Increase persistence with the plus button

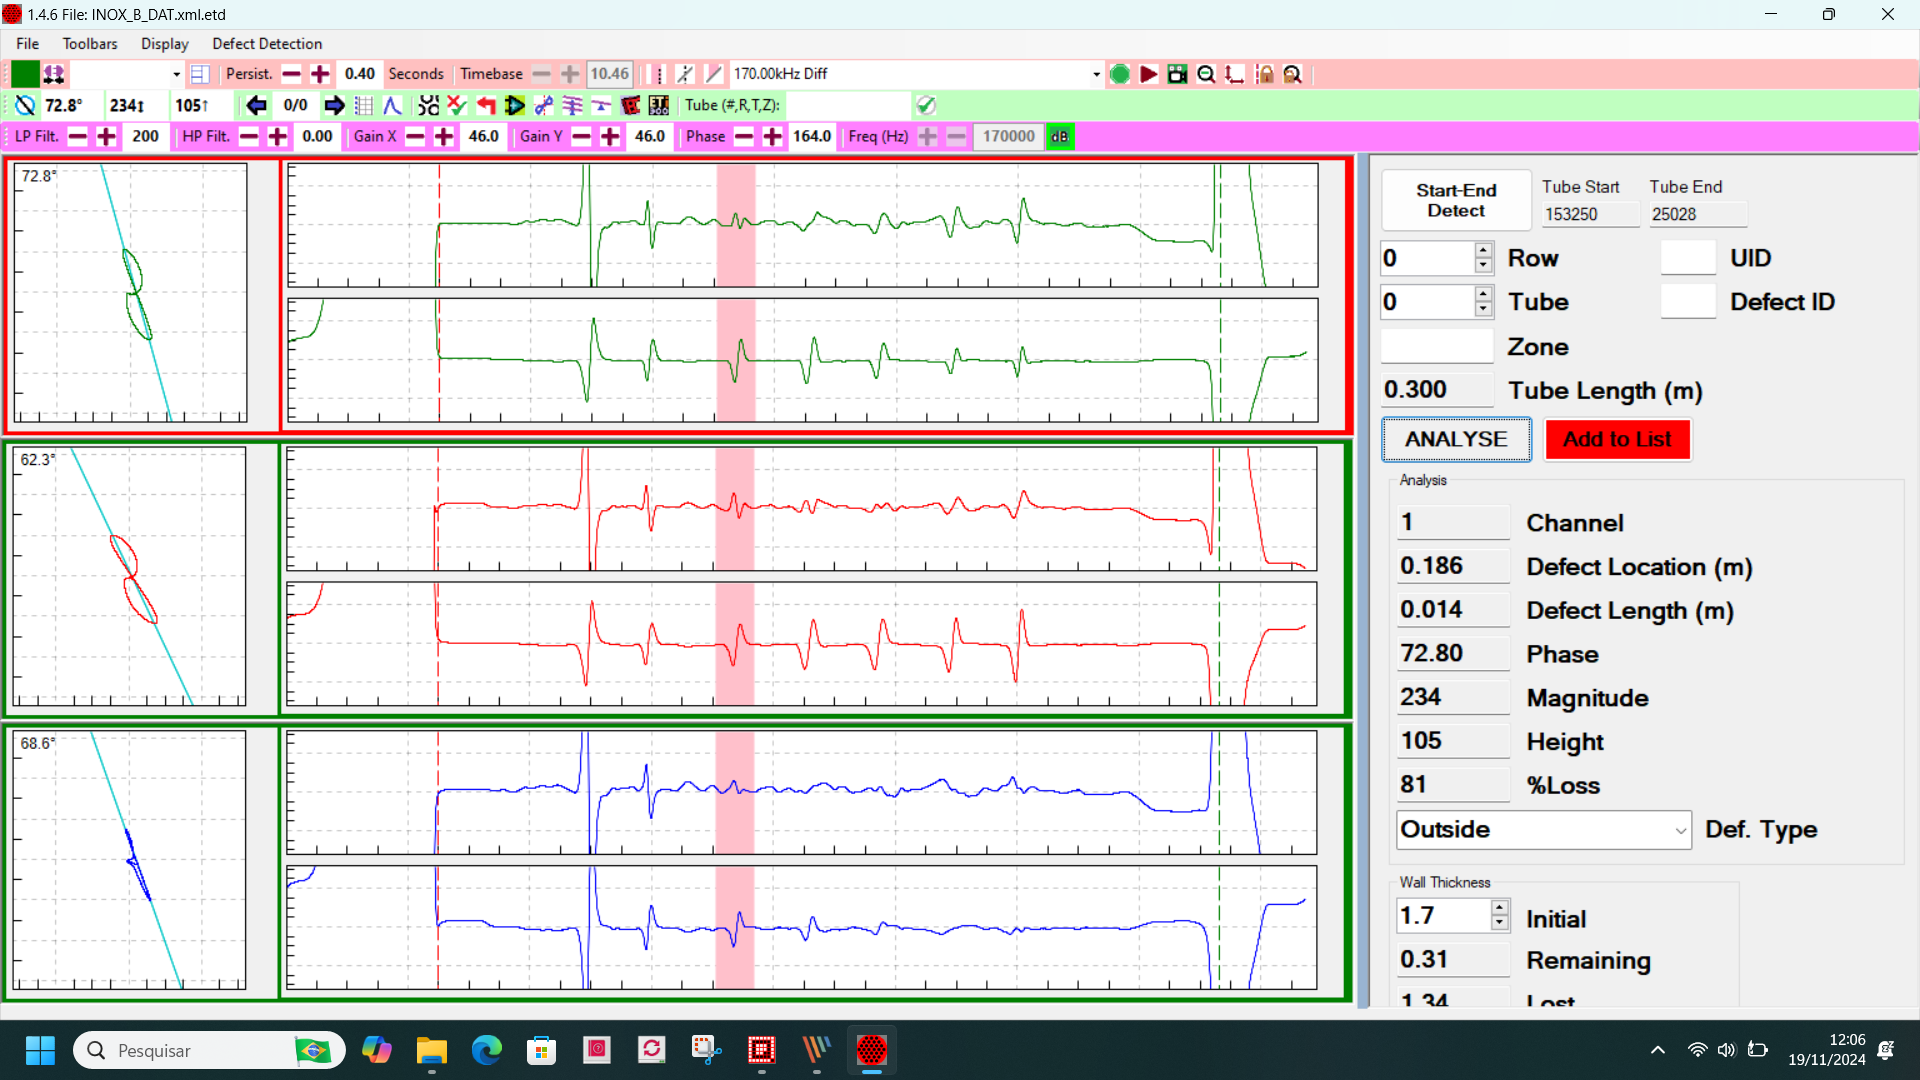pos(320,74)
